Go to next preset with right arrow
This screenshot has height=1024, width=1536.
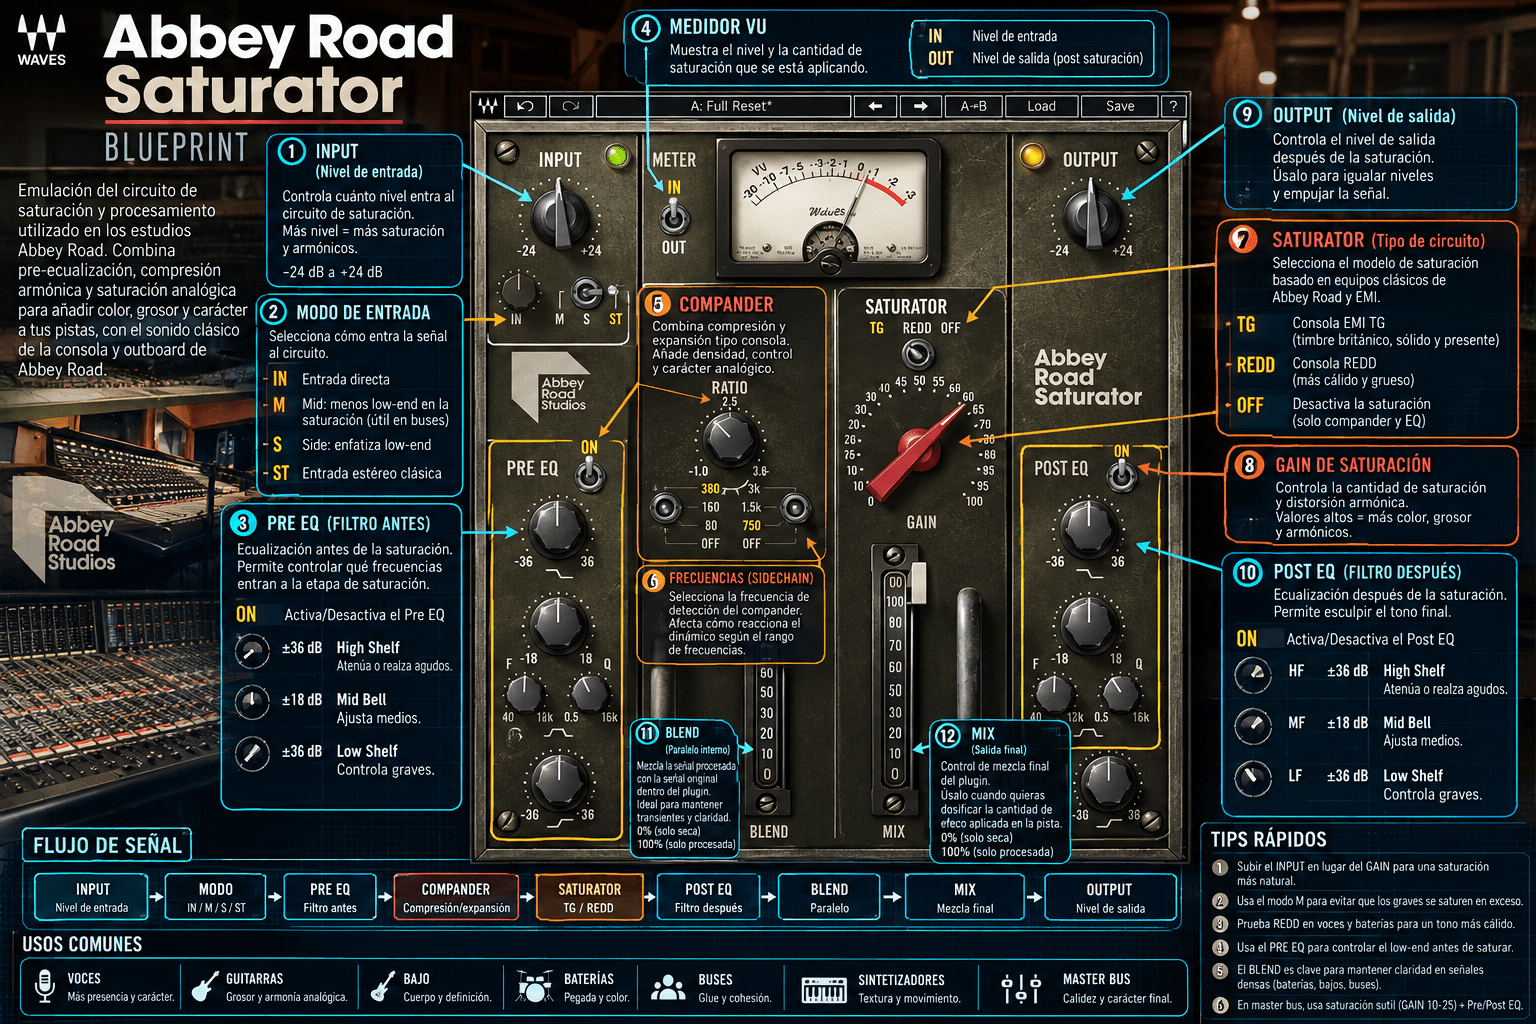click(x=921, y=106)
